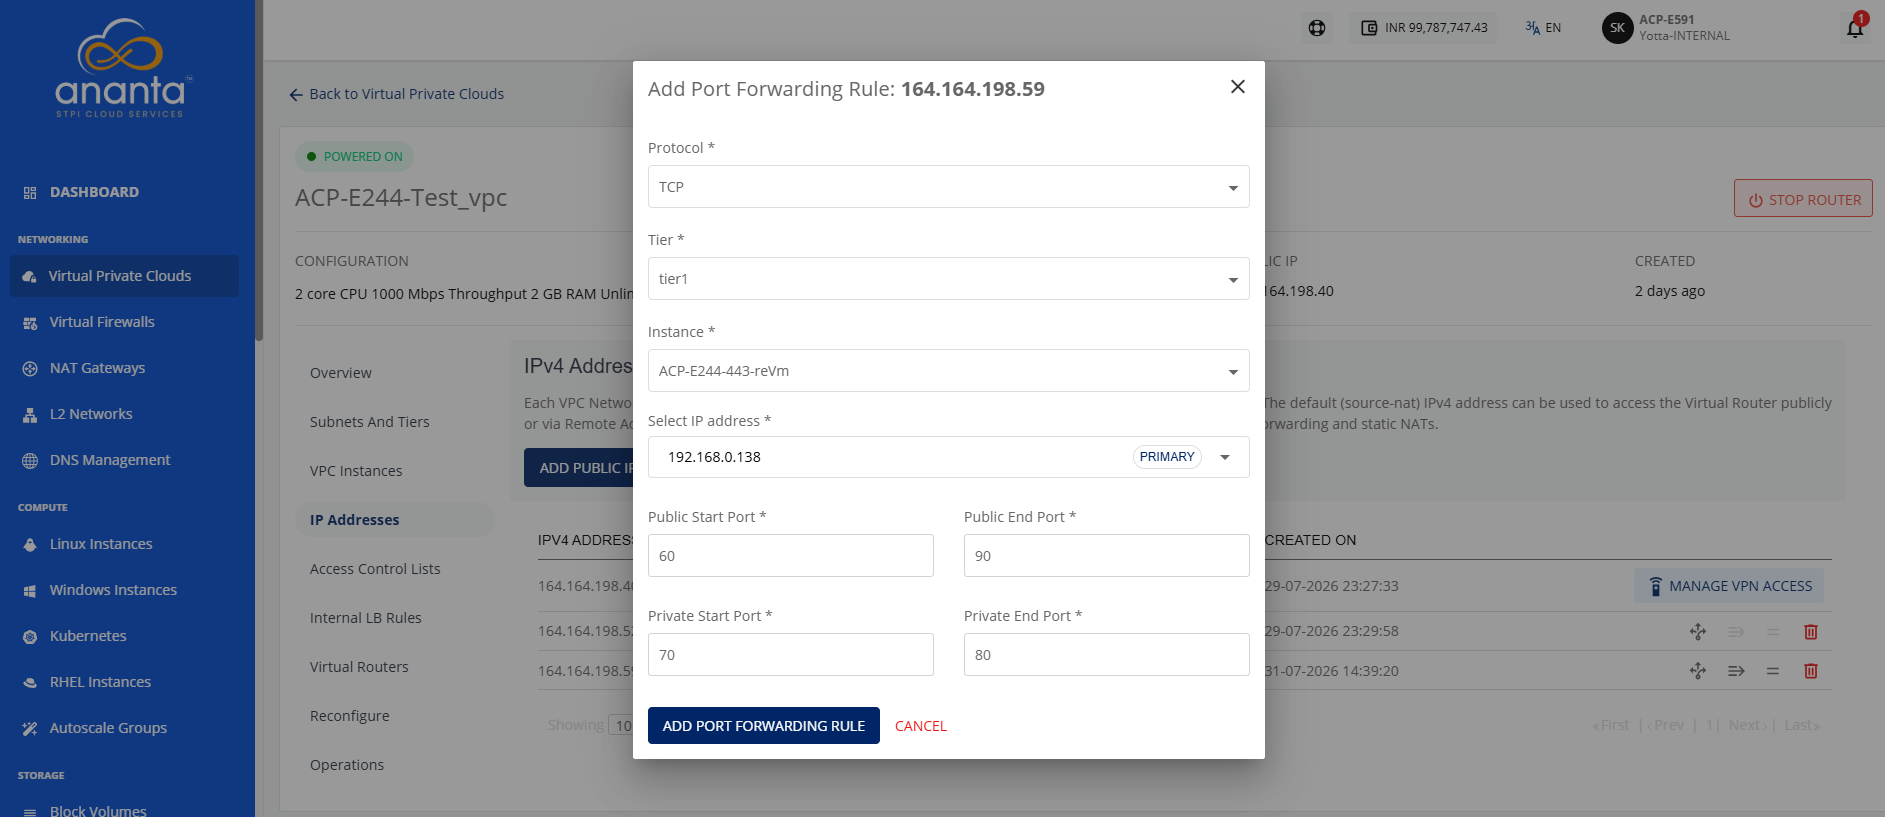Open the EN language selector

click(x=1543, y=28)
